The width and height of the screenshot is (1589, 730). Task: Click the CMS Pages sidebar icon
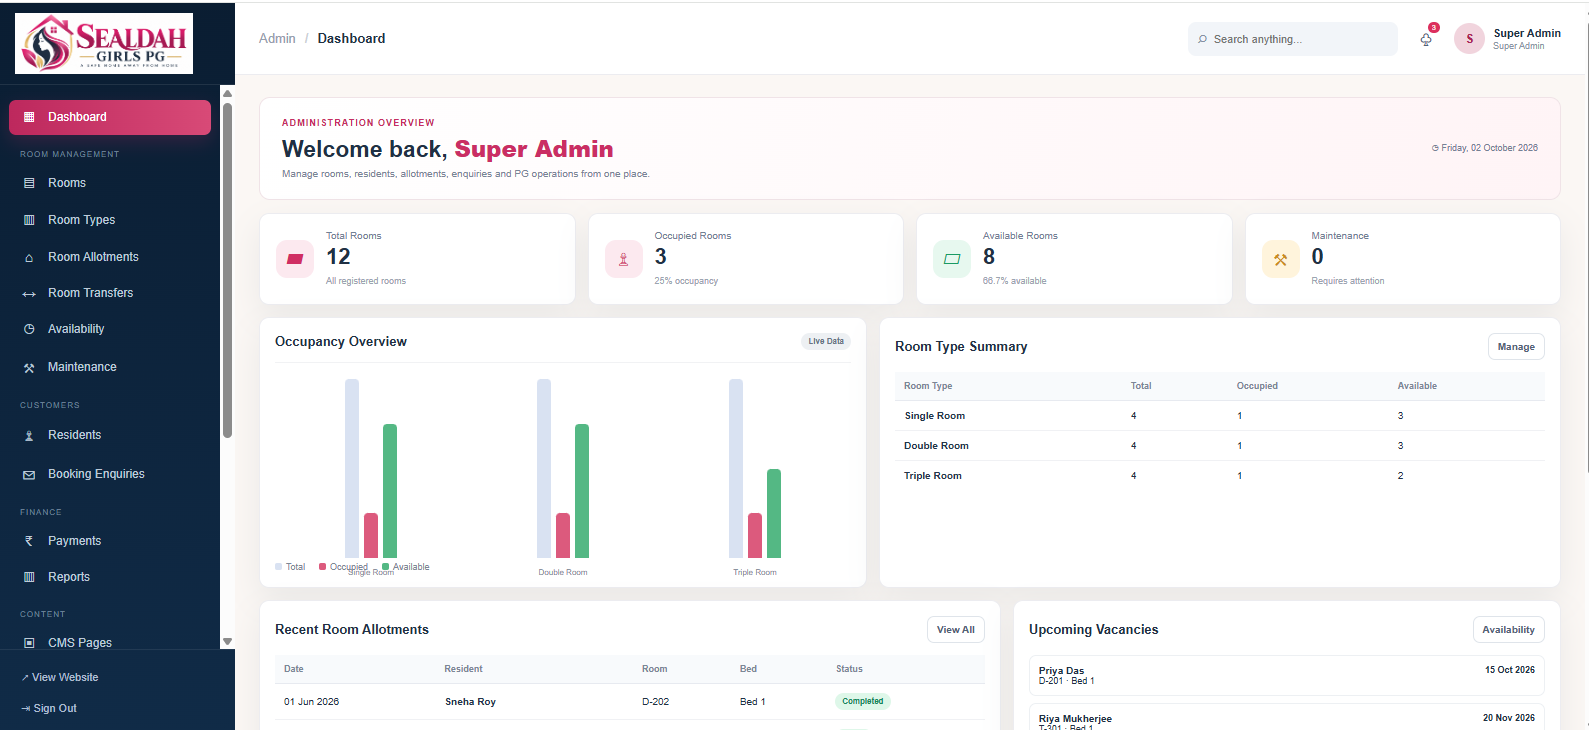coord(29,643)
